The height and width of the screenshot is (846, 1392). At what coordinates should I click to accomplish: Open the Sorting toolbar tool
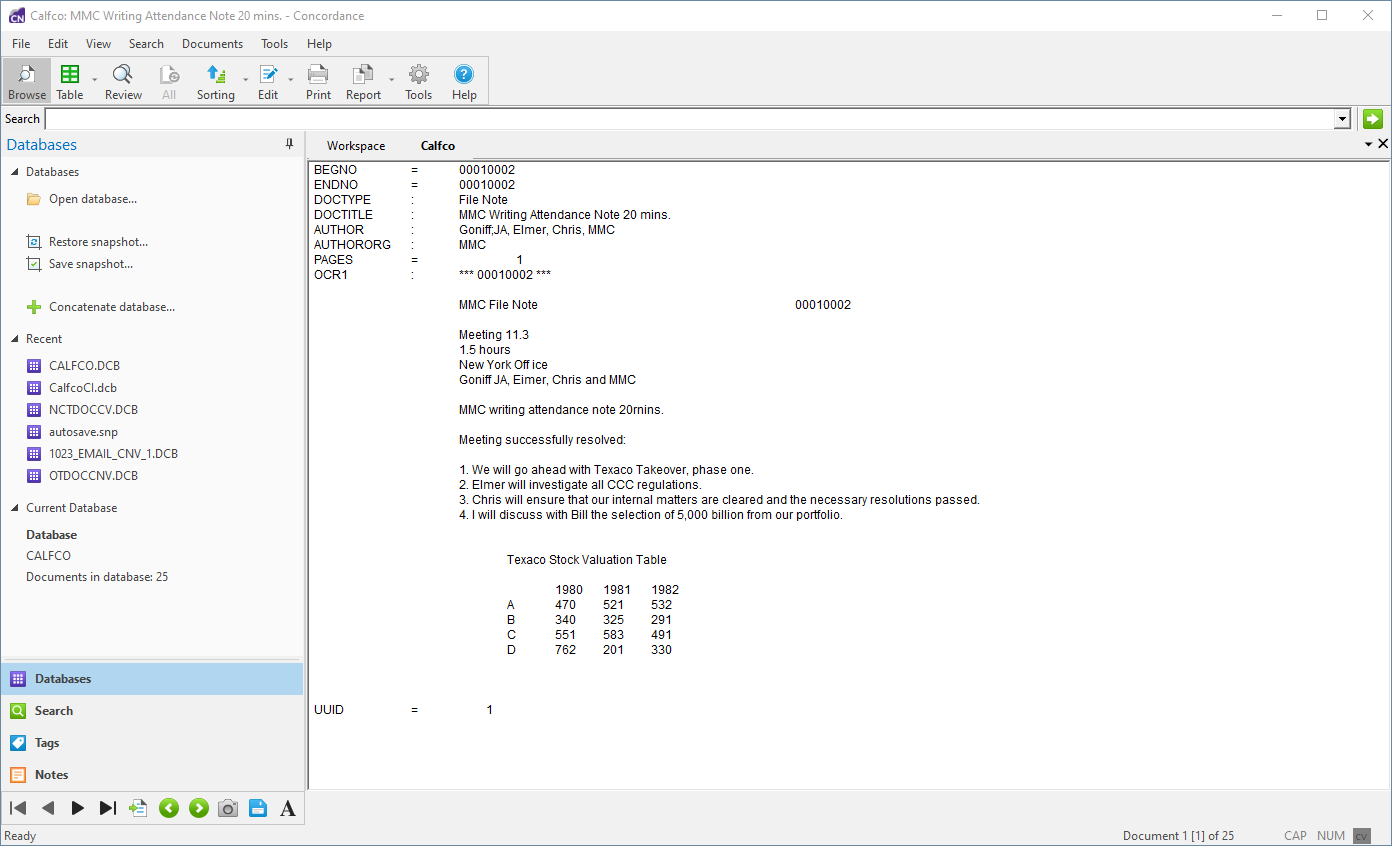point(215,81)
